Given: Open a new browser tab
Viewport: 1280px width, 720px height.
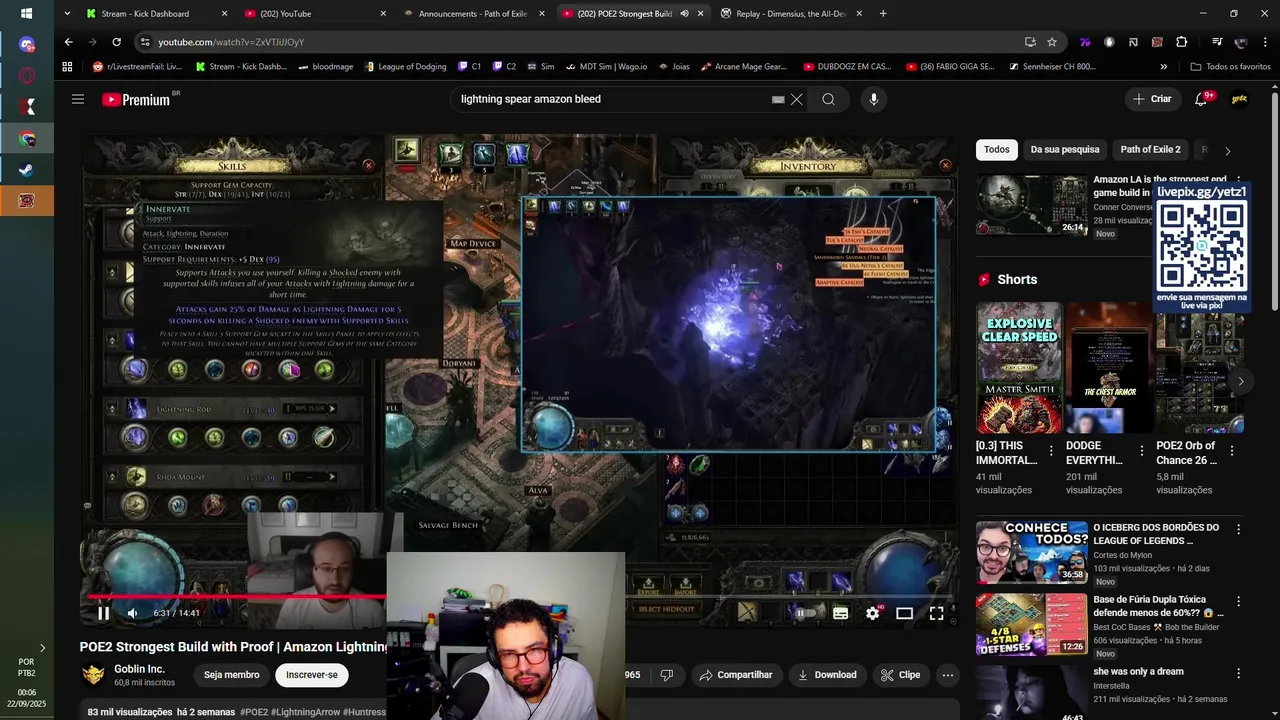Looking at the screenshot, I should point(883,14).
